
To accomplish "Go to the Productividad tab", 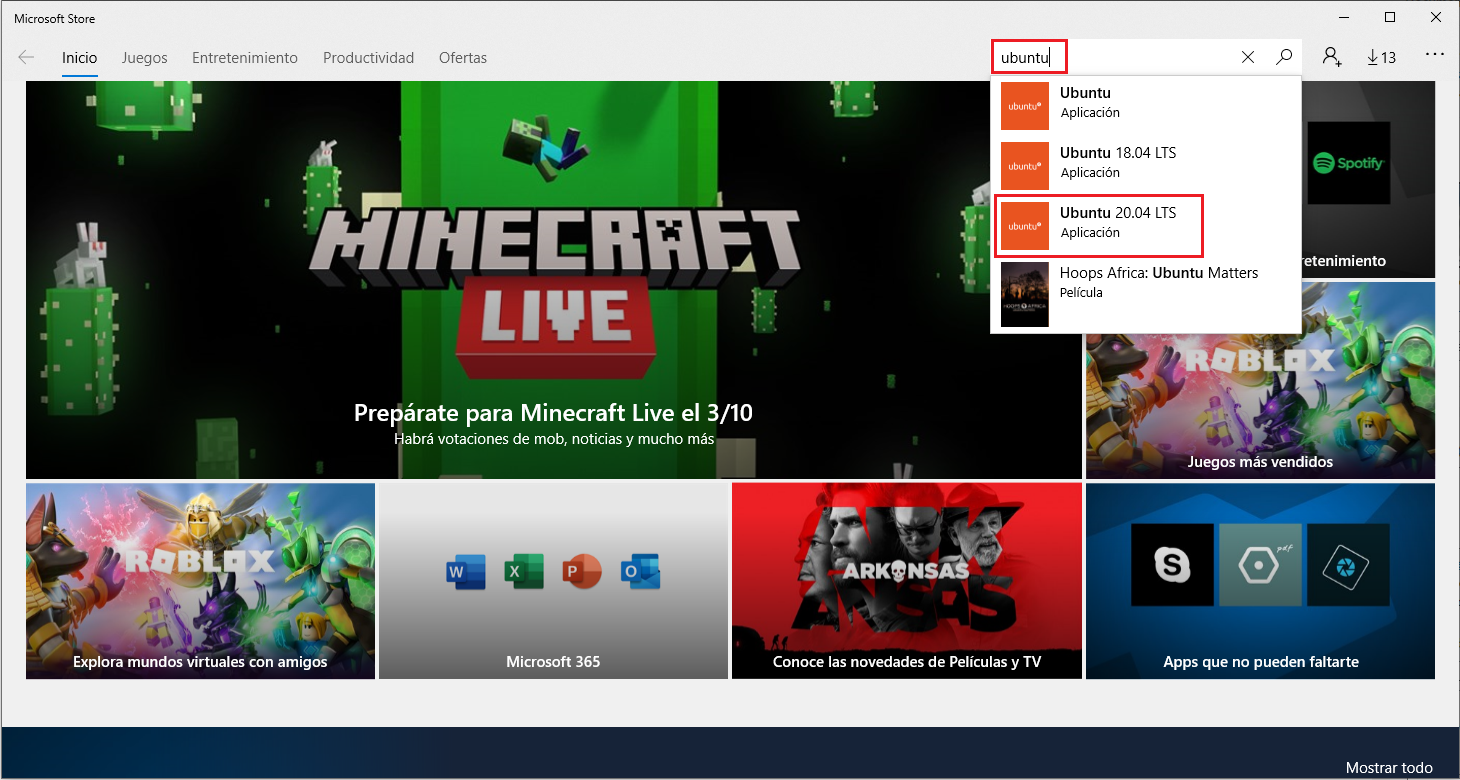I will pyautogui.click(x=368, y=58).
